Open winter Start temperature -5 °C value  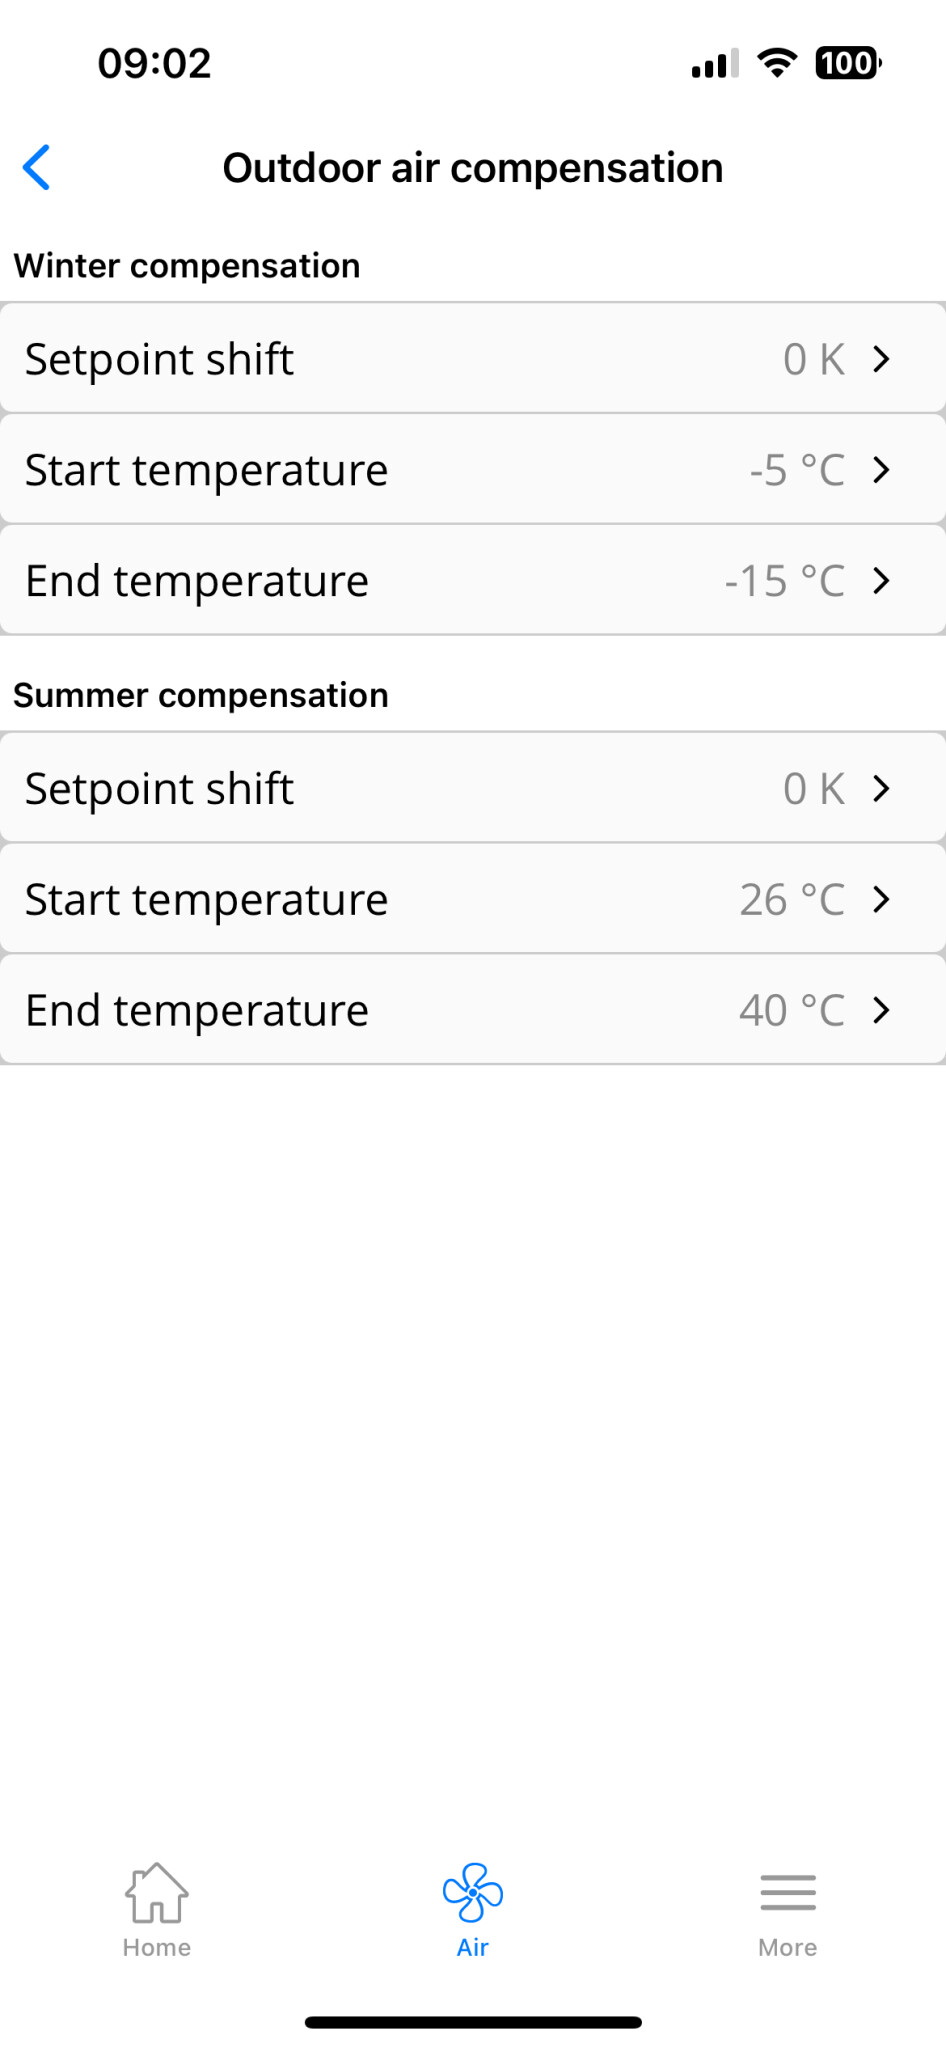click(x=797, y=470)
